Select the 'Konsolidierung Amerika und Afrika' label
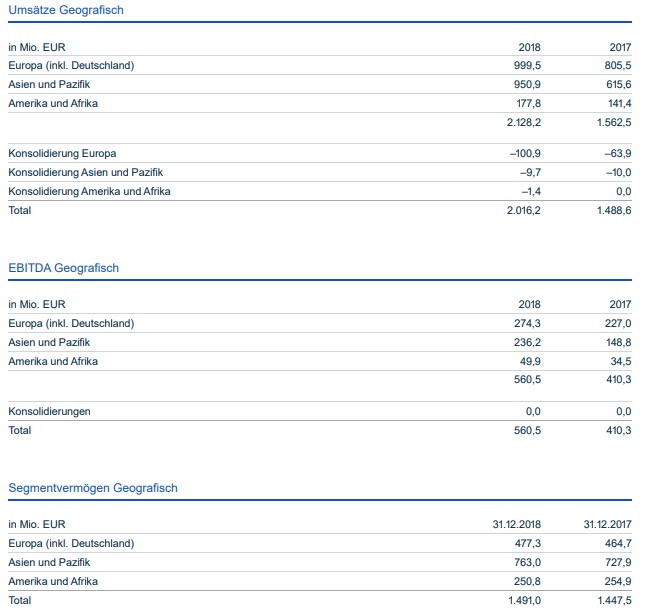 pyautogui.click(x=89, y=191)
